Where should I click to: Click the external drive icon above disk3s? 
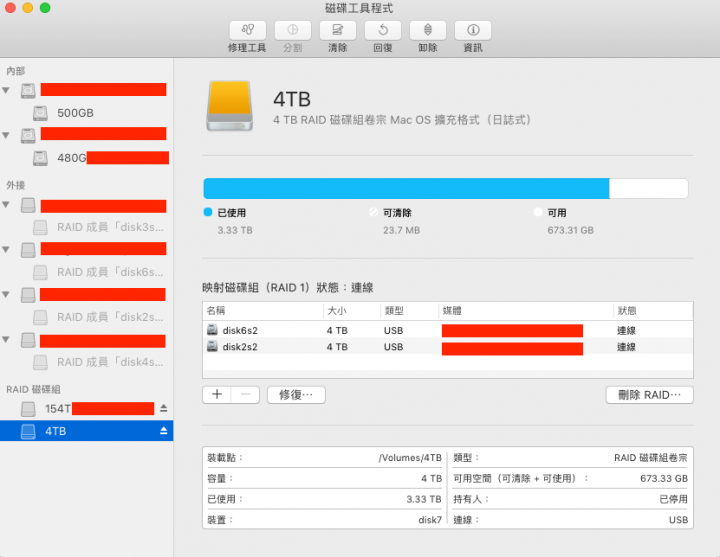tap(28, 205)
